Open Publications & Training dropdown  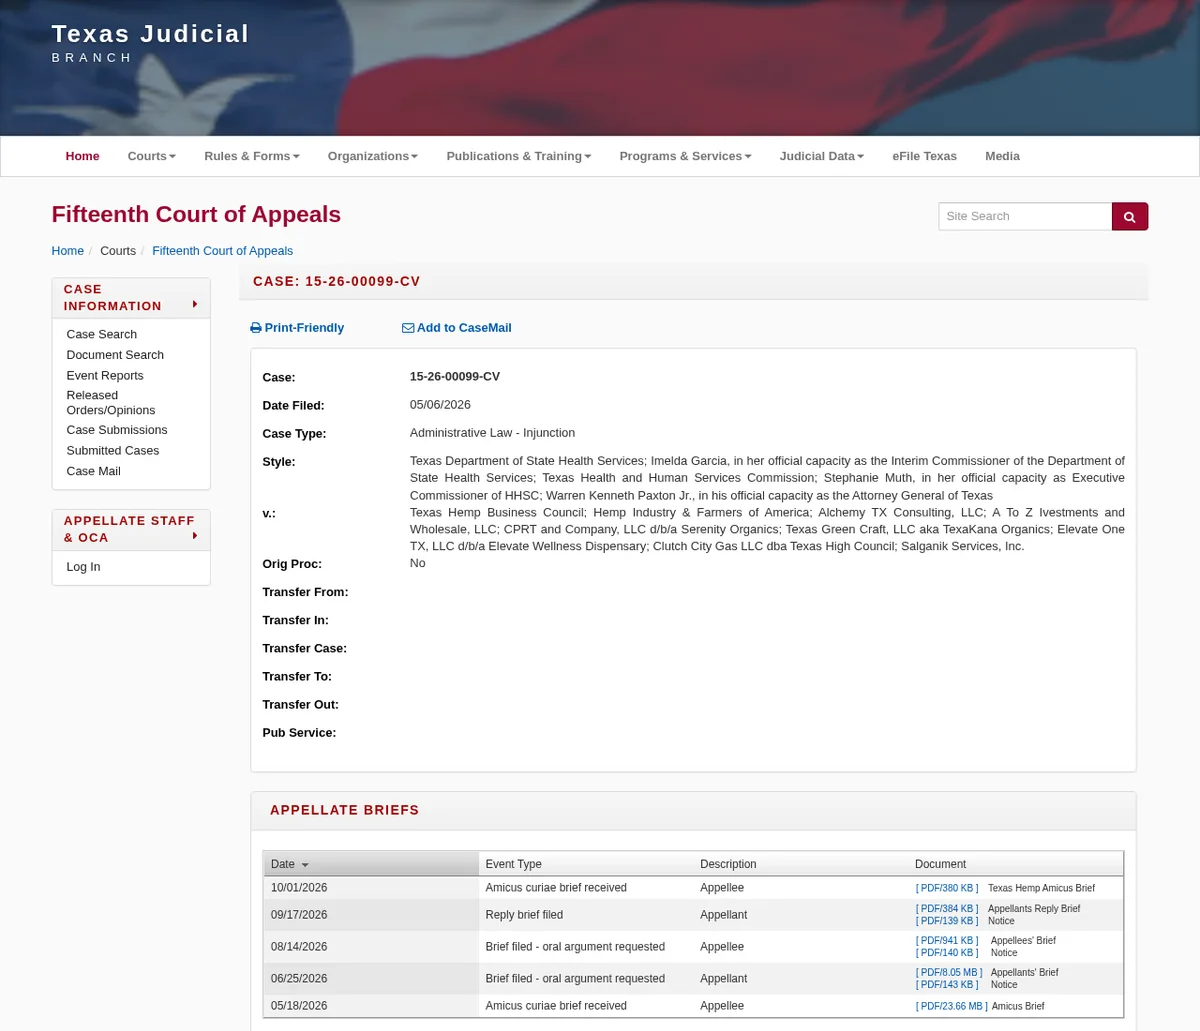point(519,156)
